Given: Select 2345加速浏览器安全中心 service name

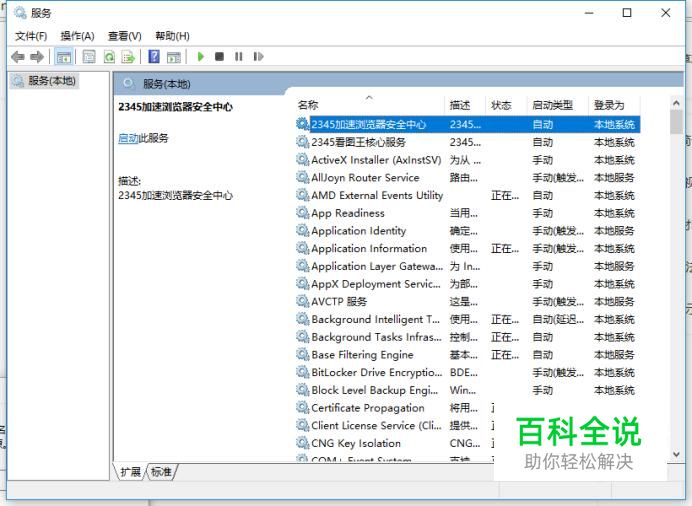Looking at the screenshot, I should pos(369,124).
